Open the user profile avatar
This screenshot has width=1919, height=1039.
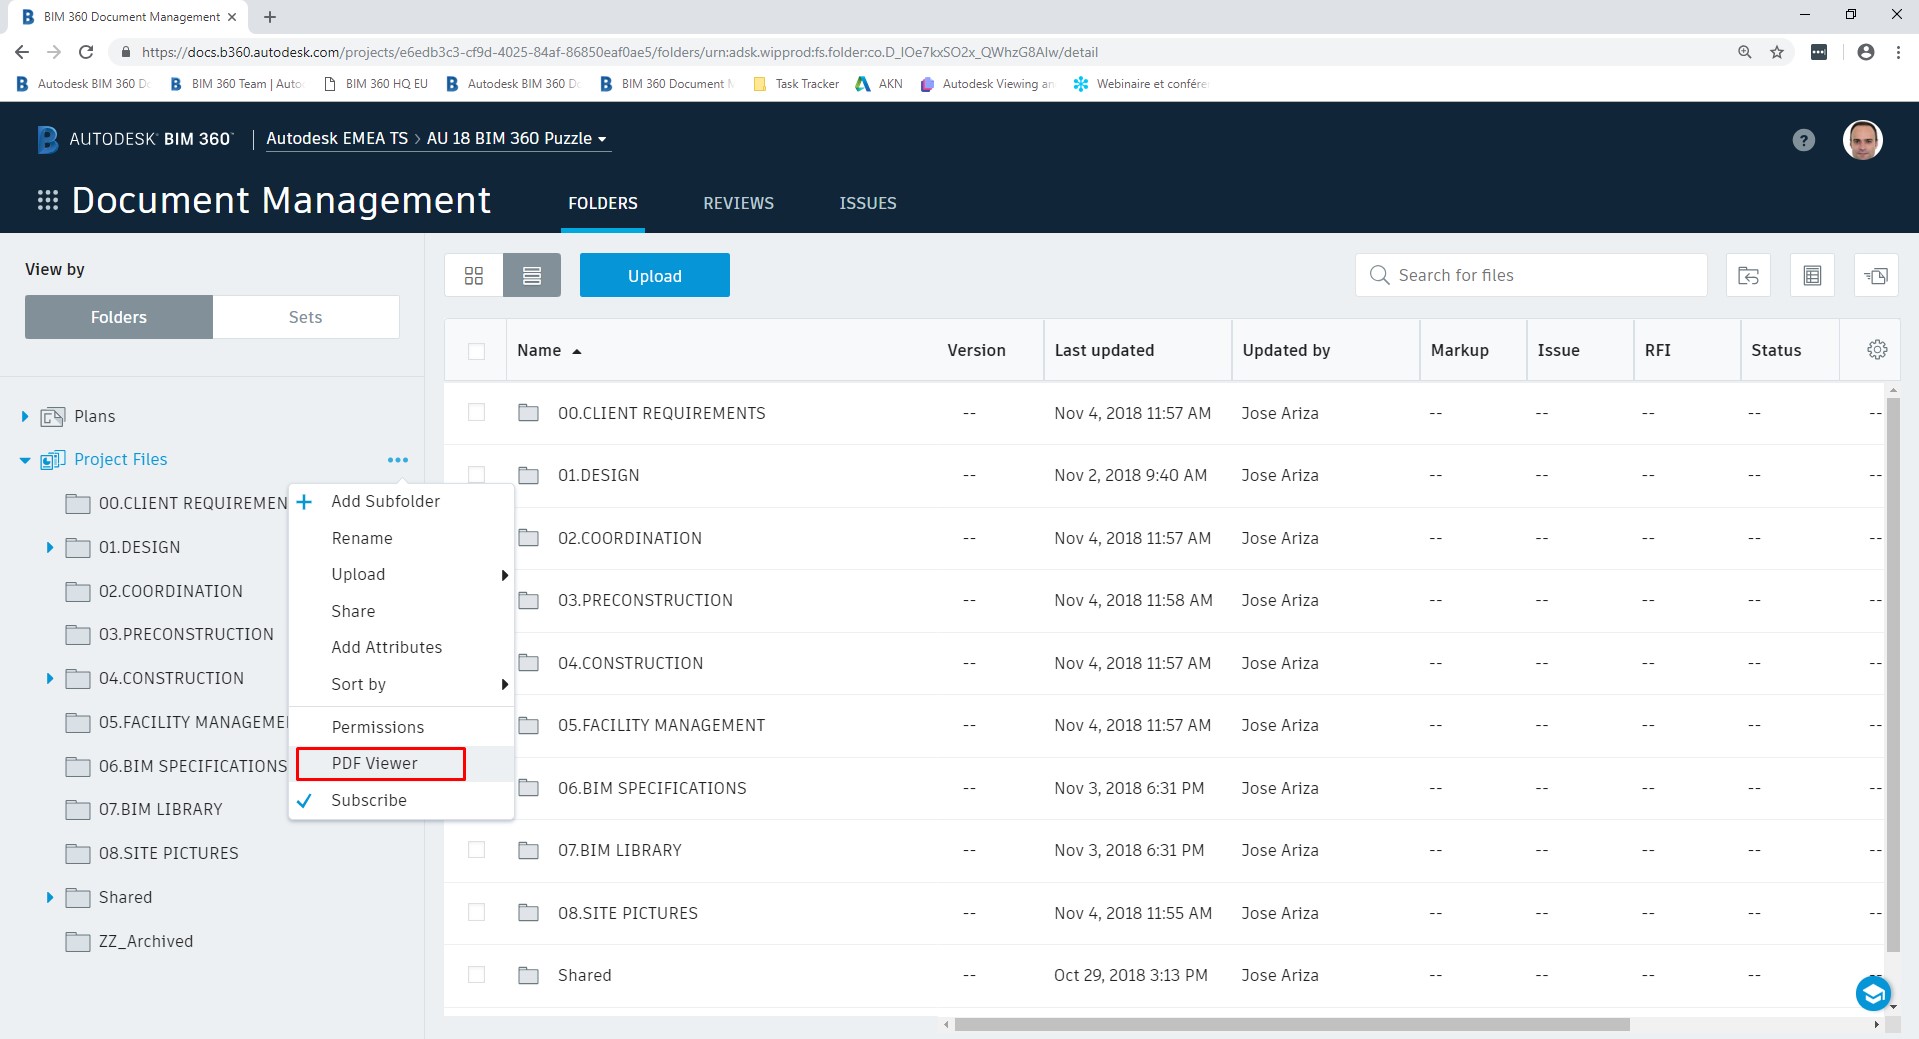pos(1861,140)
